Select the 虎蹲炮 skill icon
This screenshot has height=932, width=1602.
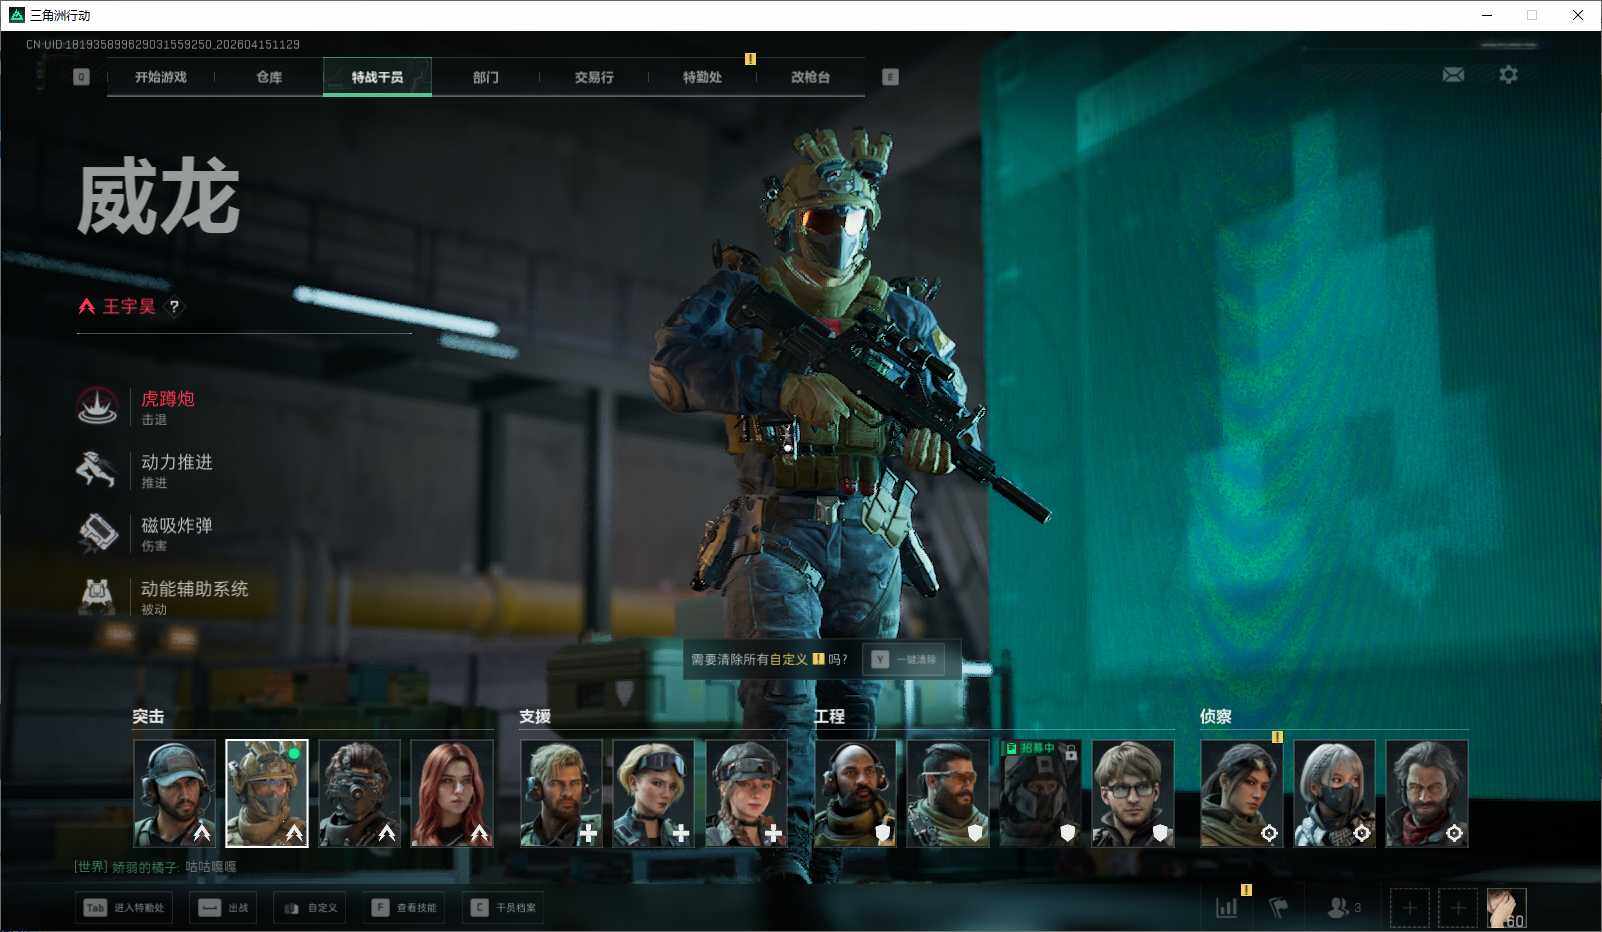[98, 406]
